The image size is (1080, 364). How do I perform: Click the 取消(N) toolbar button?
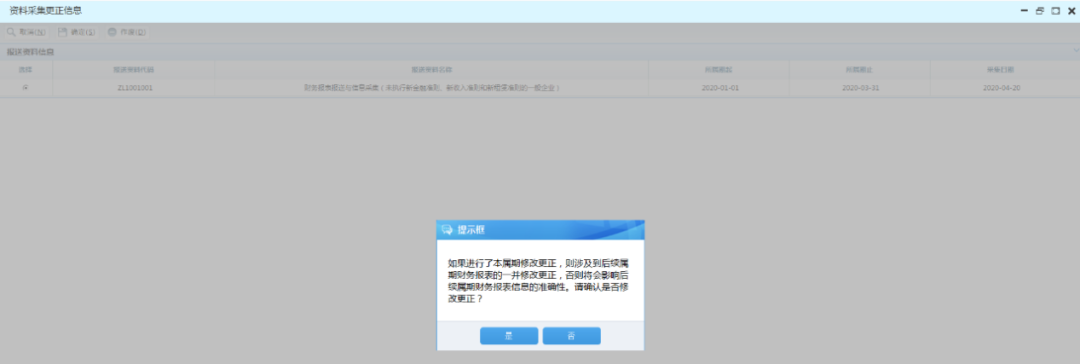point(26,32)
